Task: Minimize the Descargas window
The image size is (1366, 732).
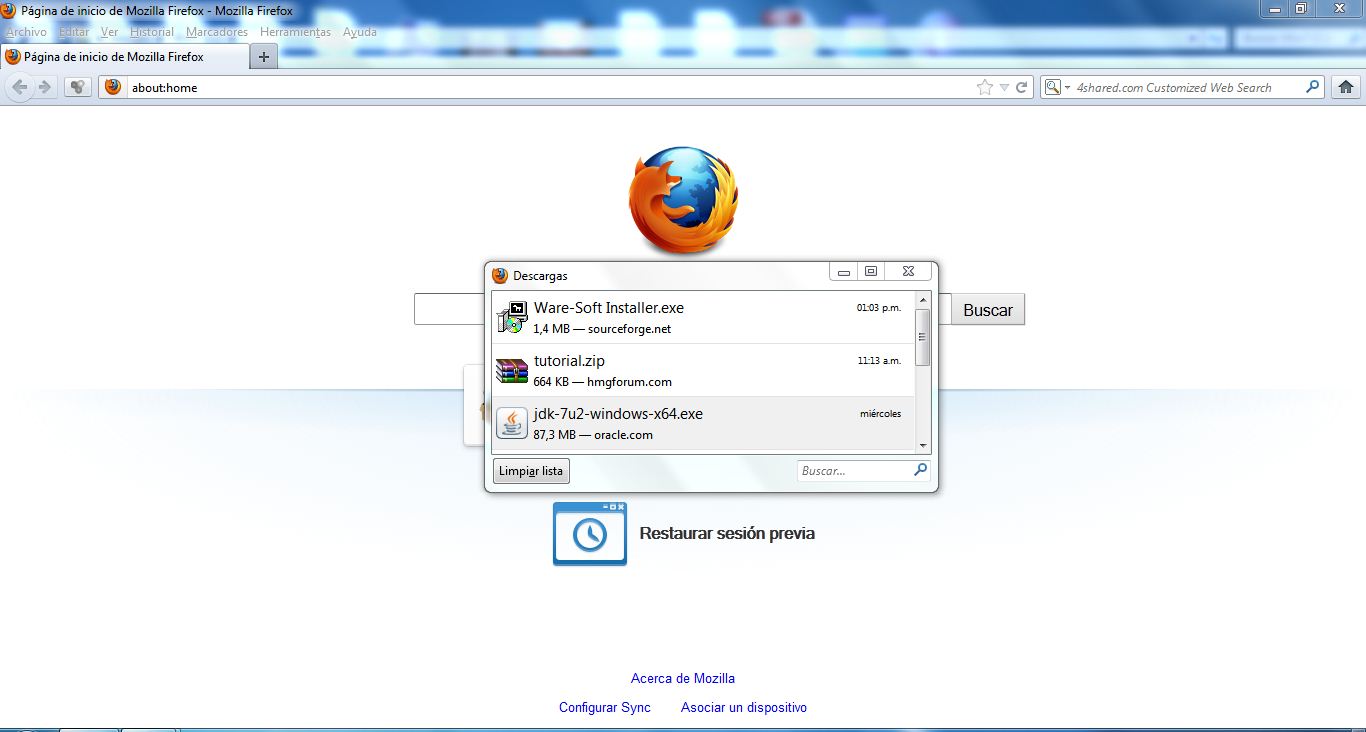Action: [x=844, y=272]
